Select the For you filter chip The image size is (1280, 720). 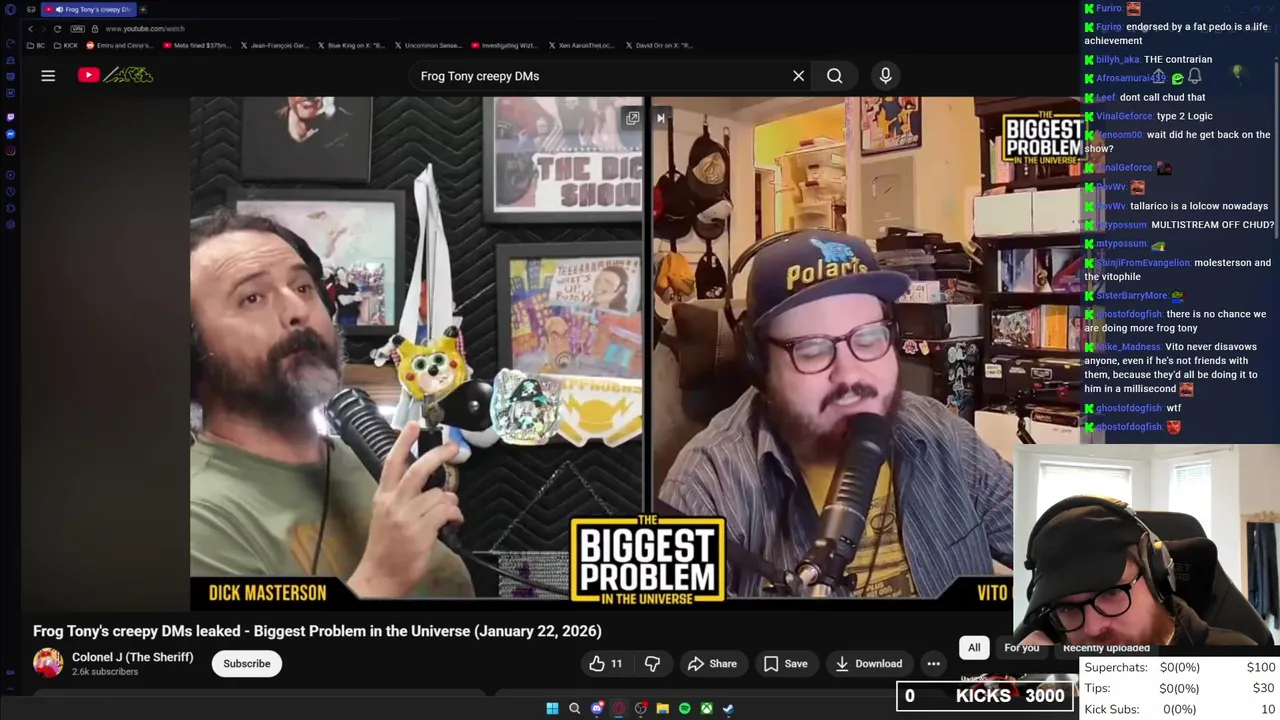point(1021,648)
